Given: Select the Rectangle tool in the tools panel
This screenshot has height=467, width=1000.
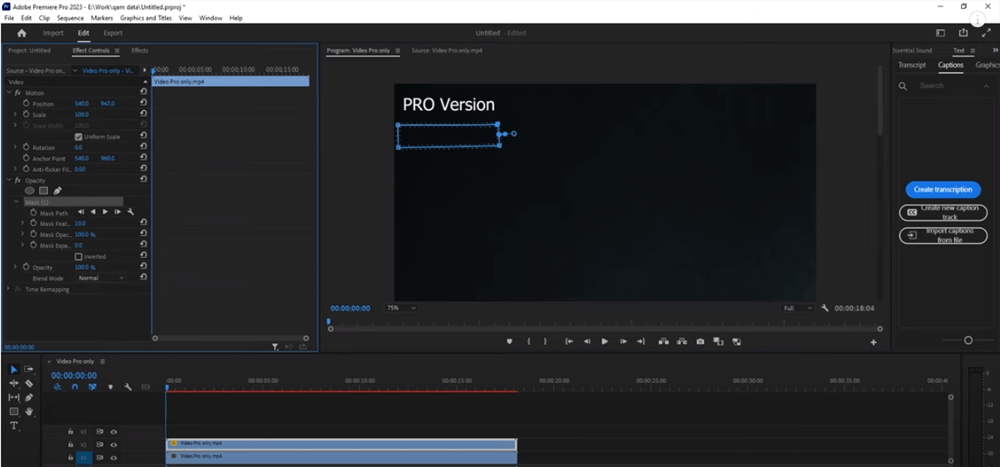Looking at the screenshot, I should 14,411.
